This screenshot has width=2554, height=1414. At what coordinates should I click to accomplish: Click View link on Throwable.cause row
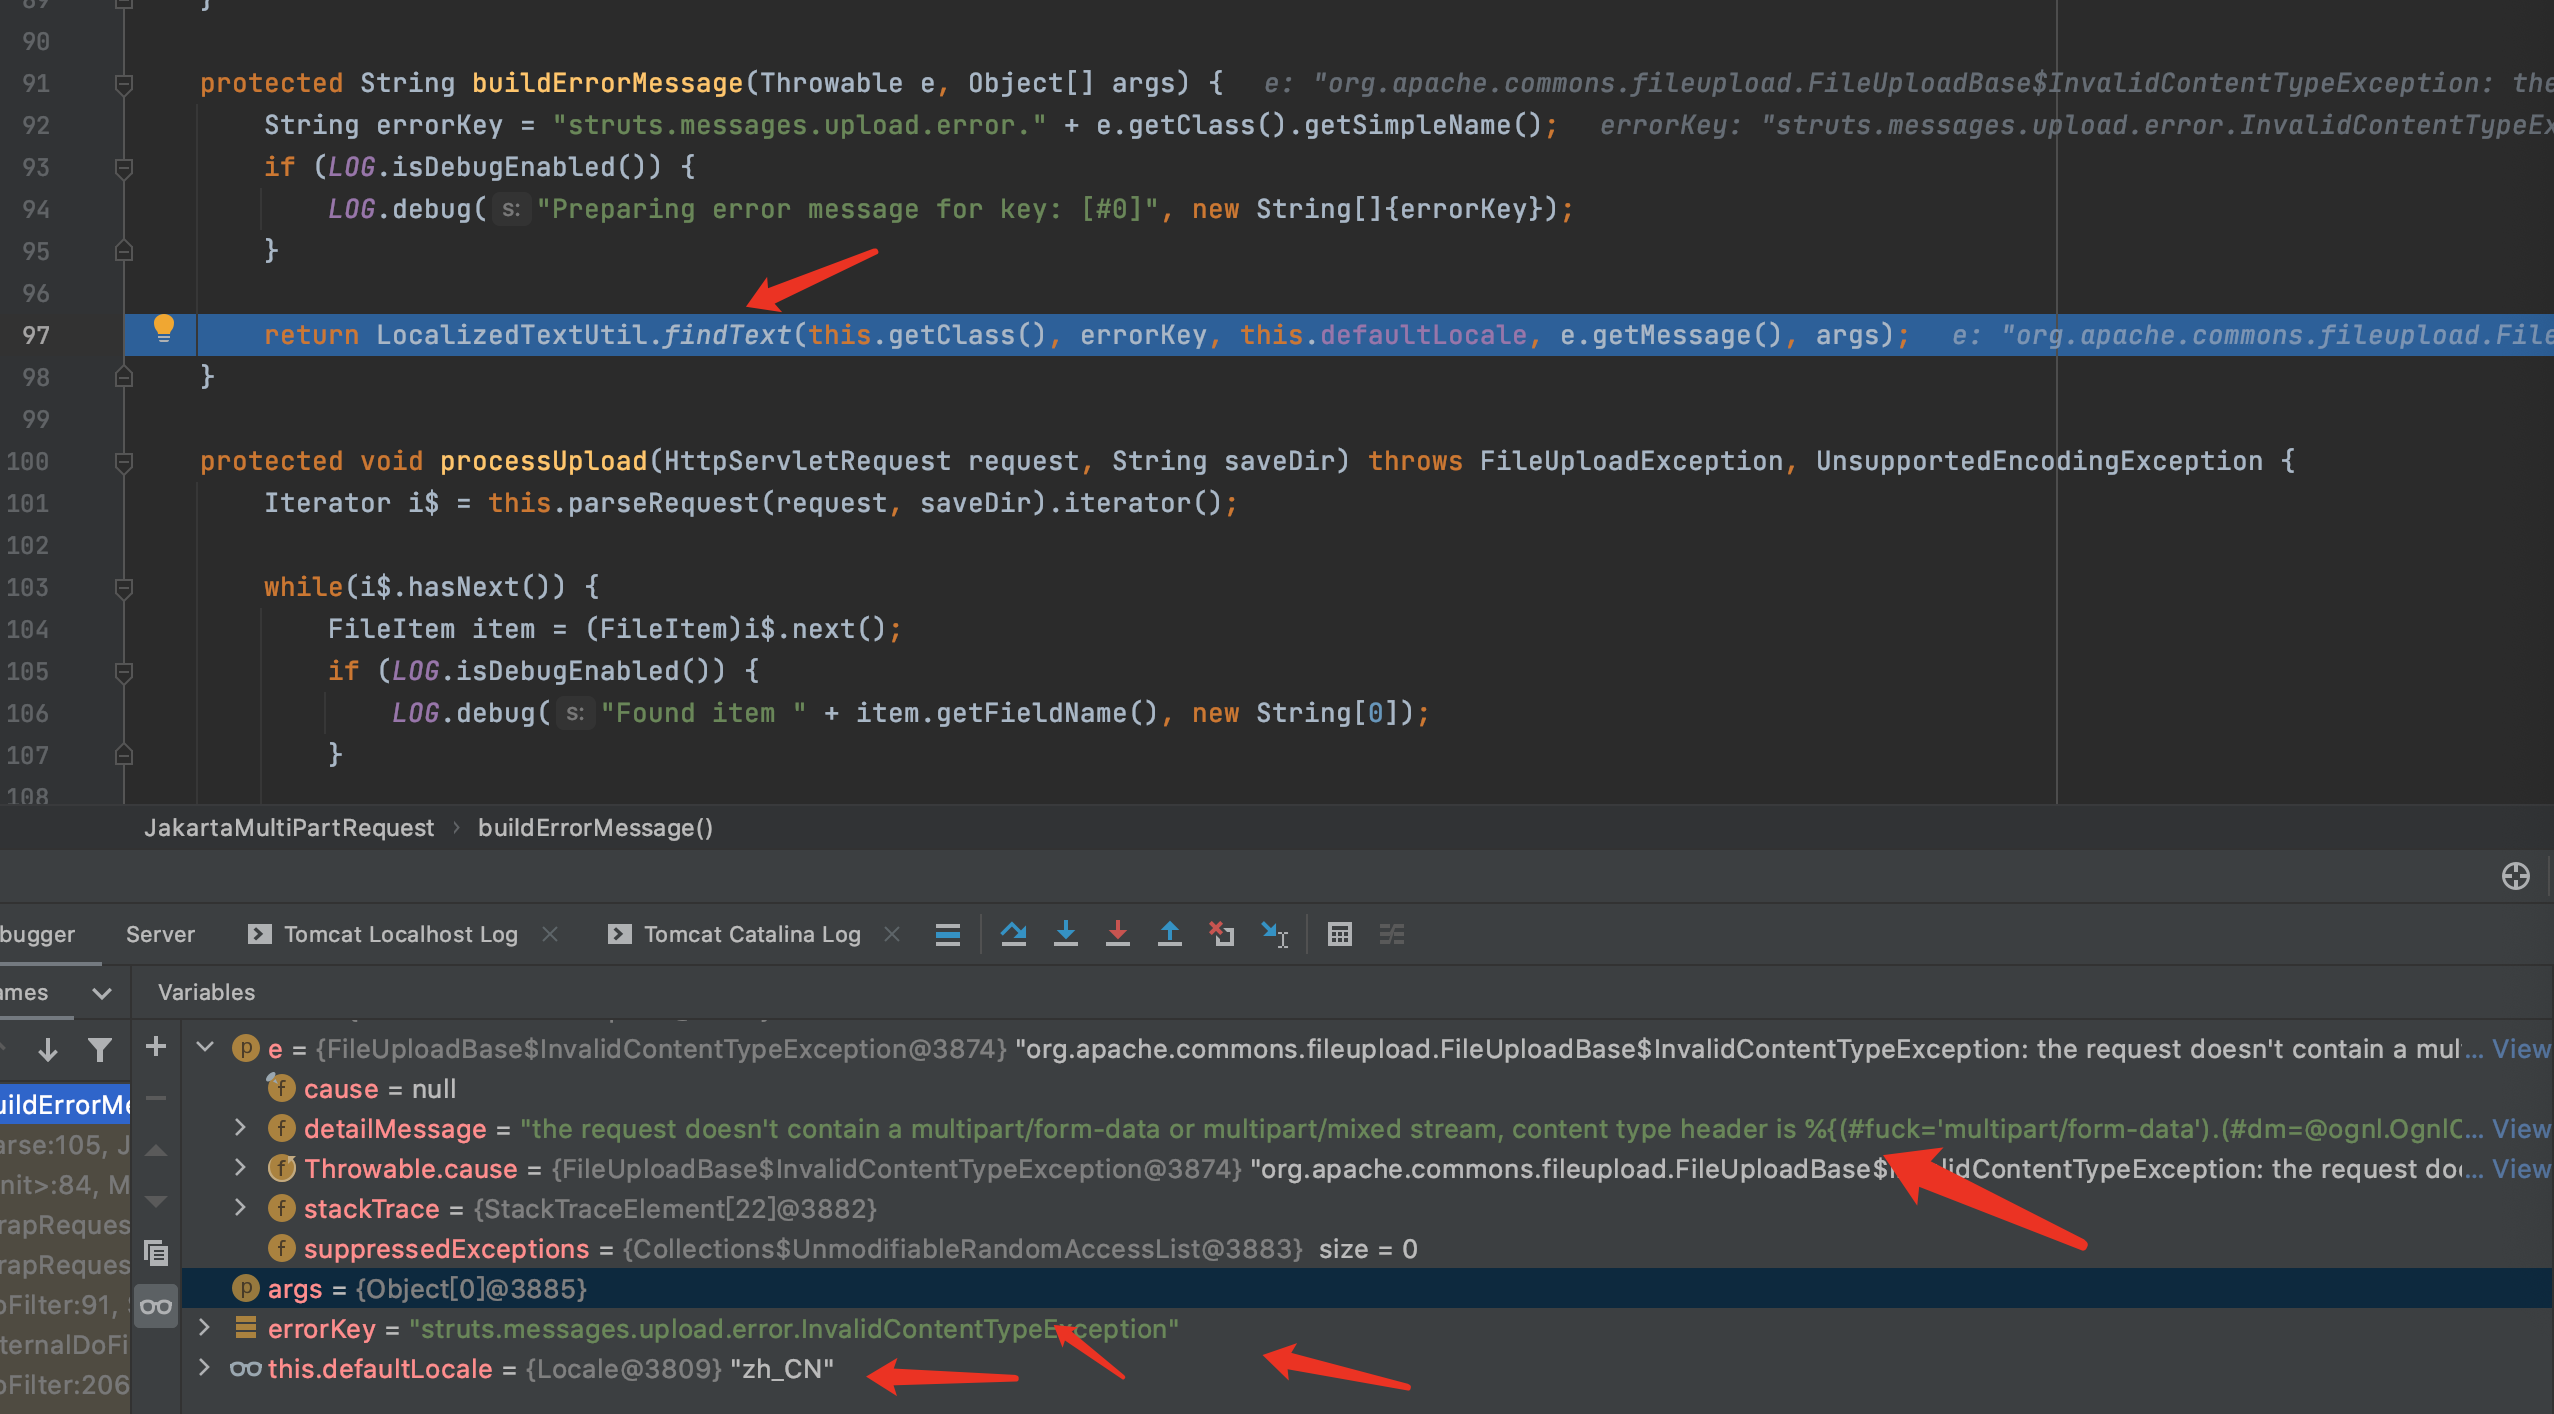tap(2521, 1168)
